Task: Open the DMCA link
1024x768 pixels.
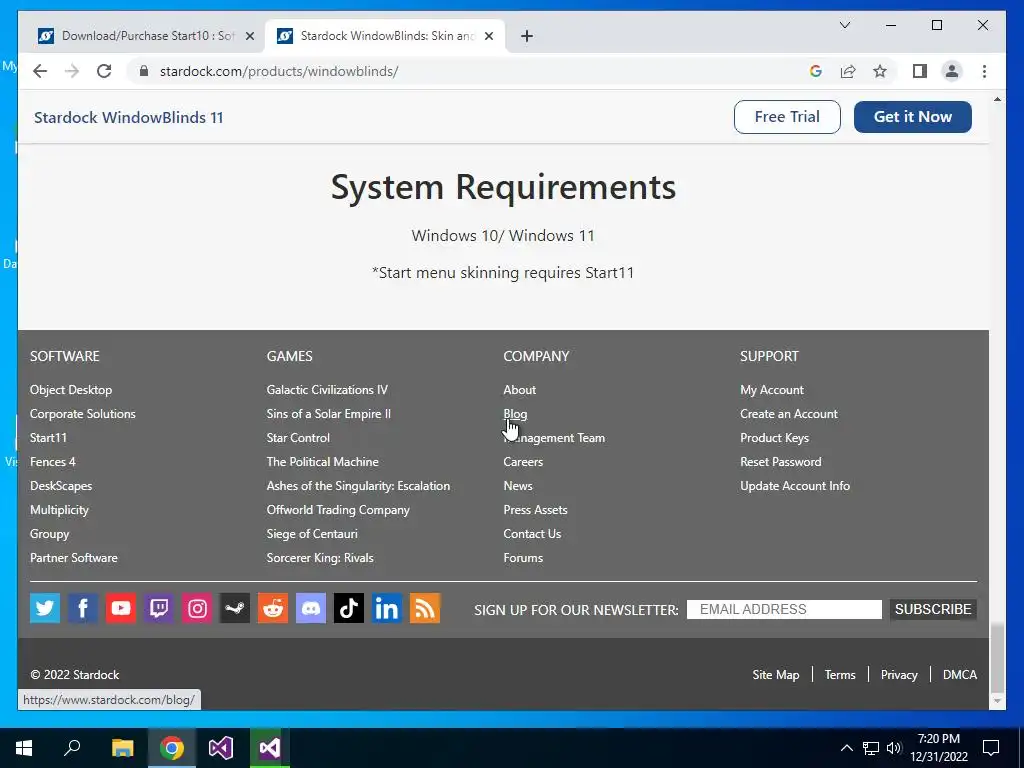Action: pos(960,675)
